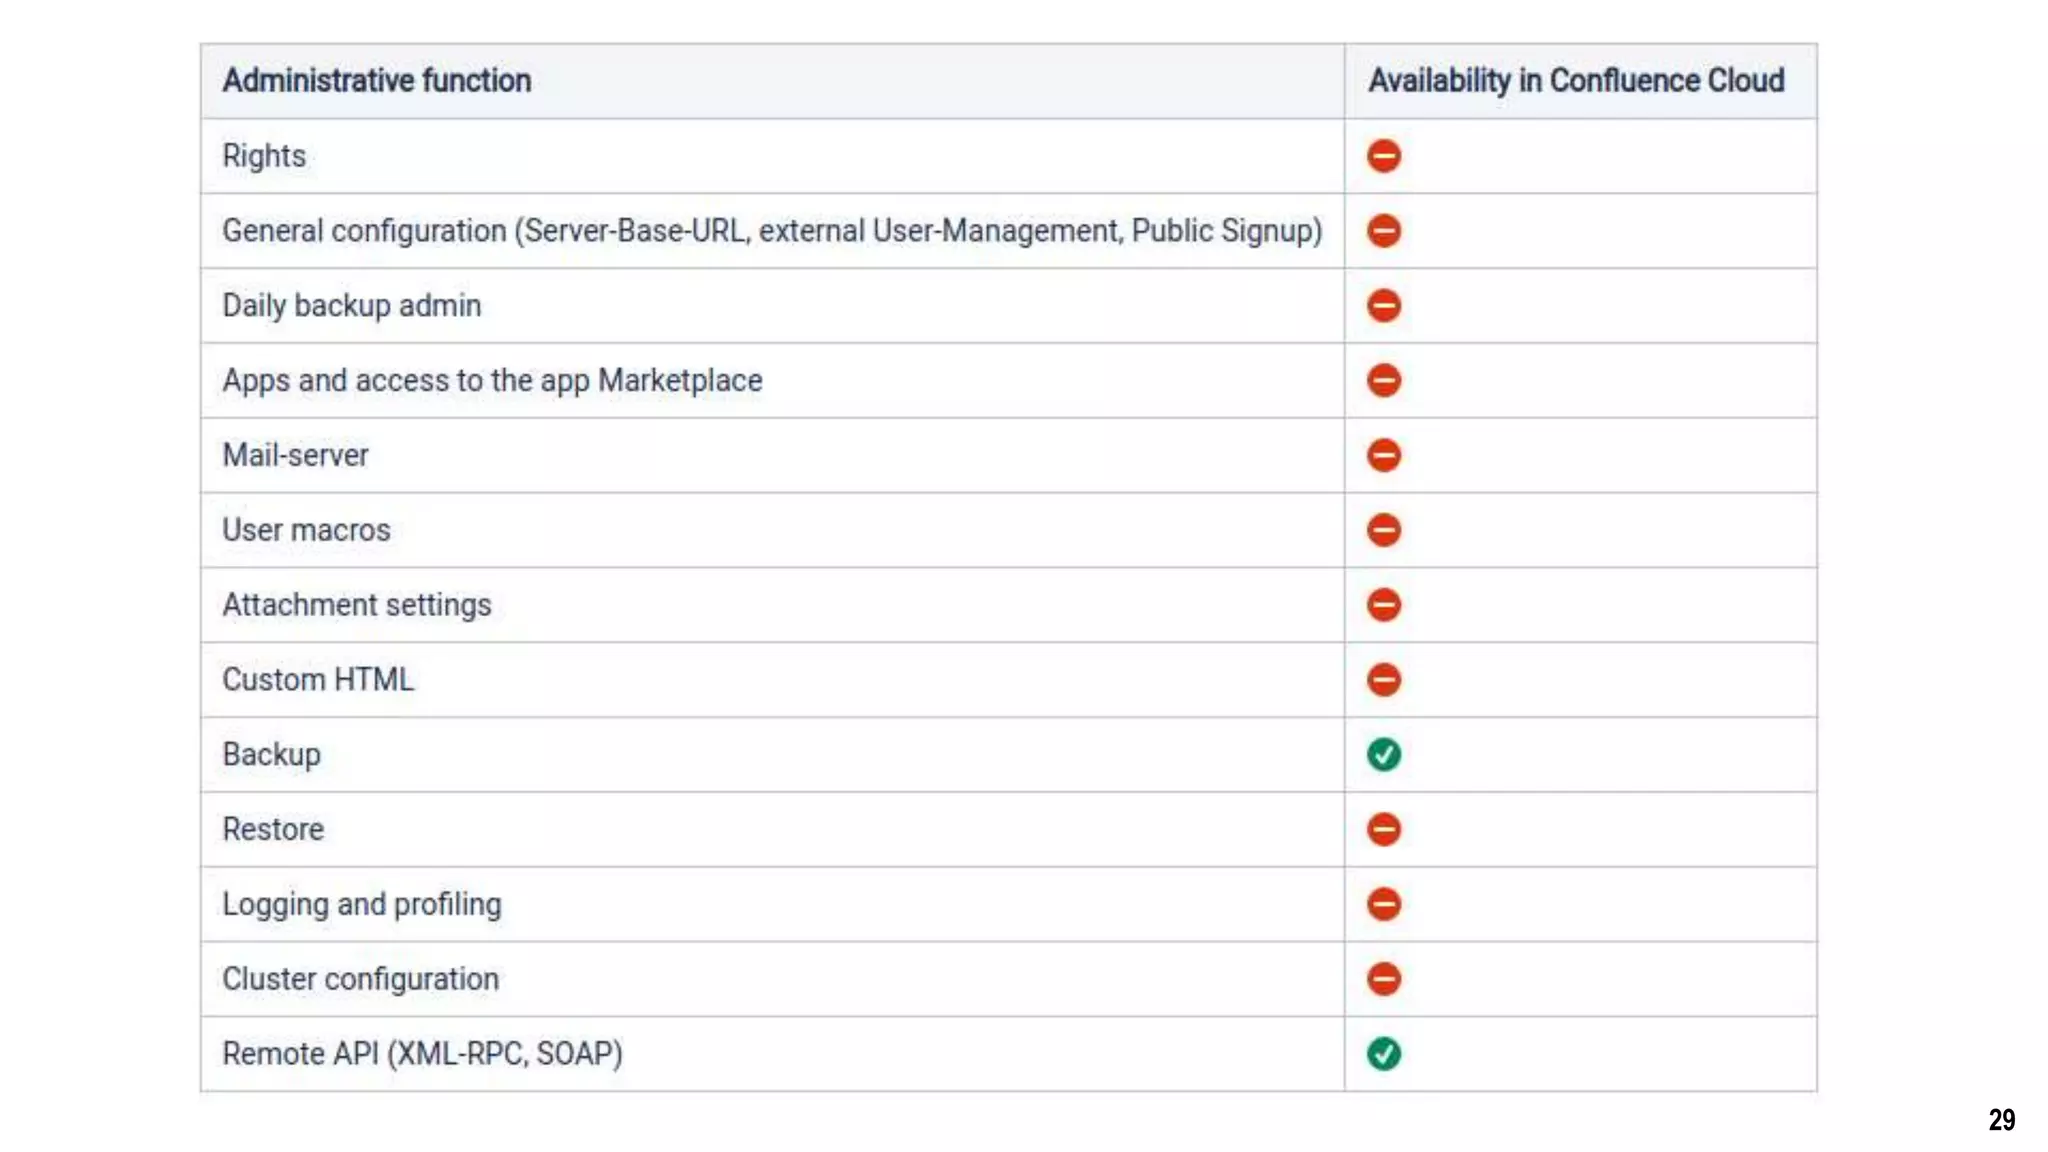Click the Cluster configuration row label
The width and height of the screenshot is (2048, 1152).
click(360, 979)
